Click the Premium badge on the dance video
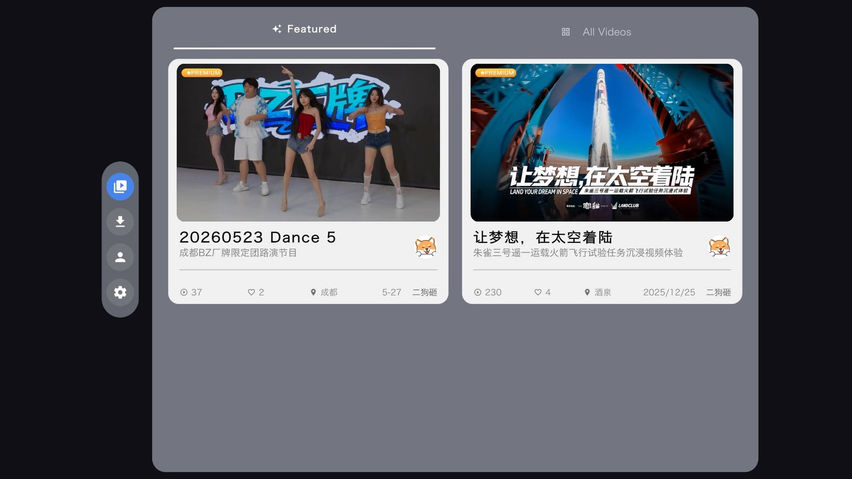Viewport: 852px width, 479px height. coord(202,72)
